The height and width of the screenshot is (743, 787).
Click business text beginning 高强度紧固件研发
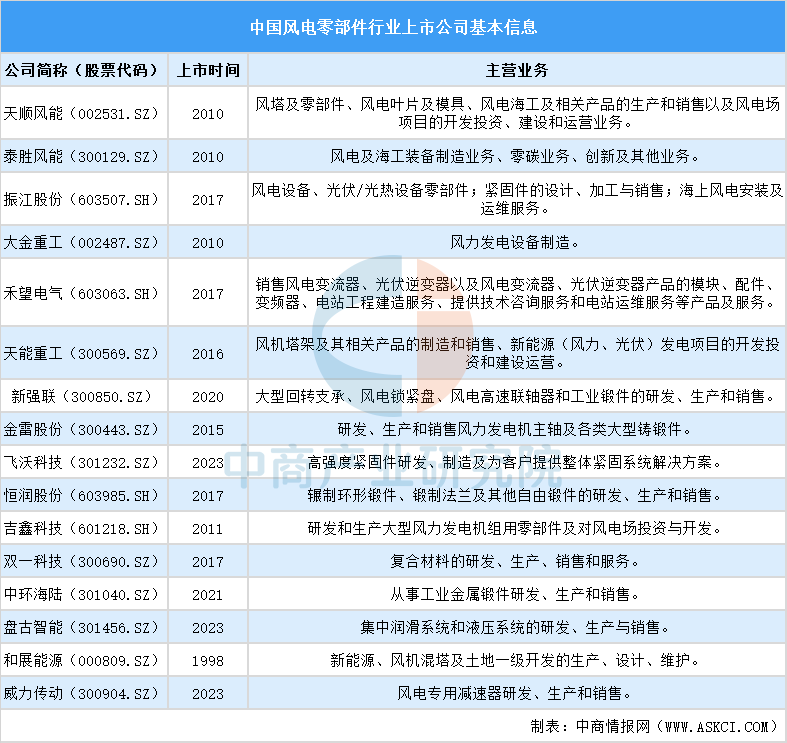pyautogui.click(x=514, y=462)
